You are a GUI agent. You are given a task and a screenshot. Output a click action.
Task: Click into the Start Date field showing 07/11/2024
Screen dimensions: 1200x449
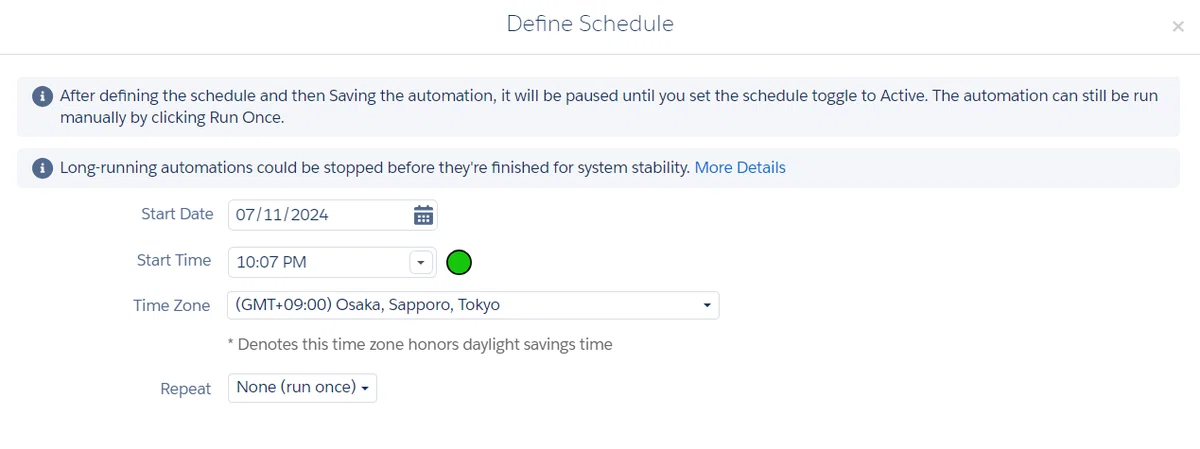pyautogui.click(x=332, y=215)
